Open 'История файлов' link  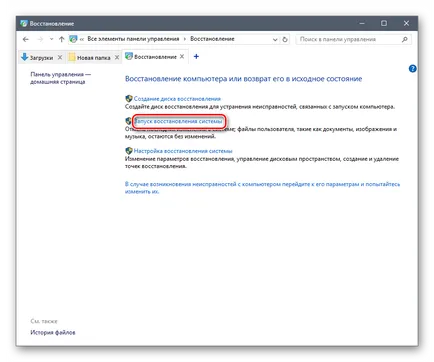53,332
